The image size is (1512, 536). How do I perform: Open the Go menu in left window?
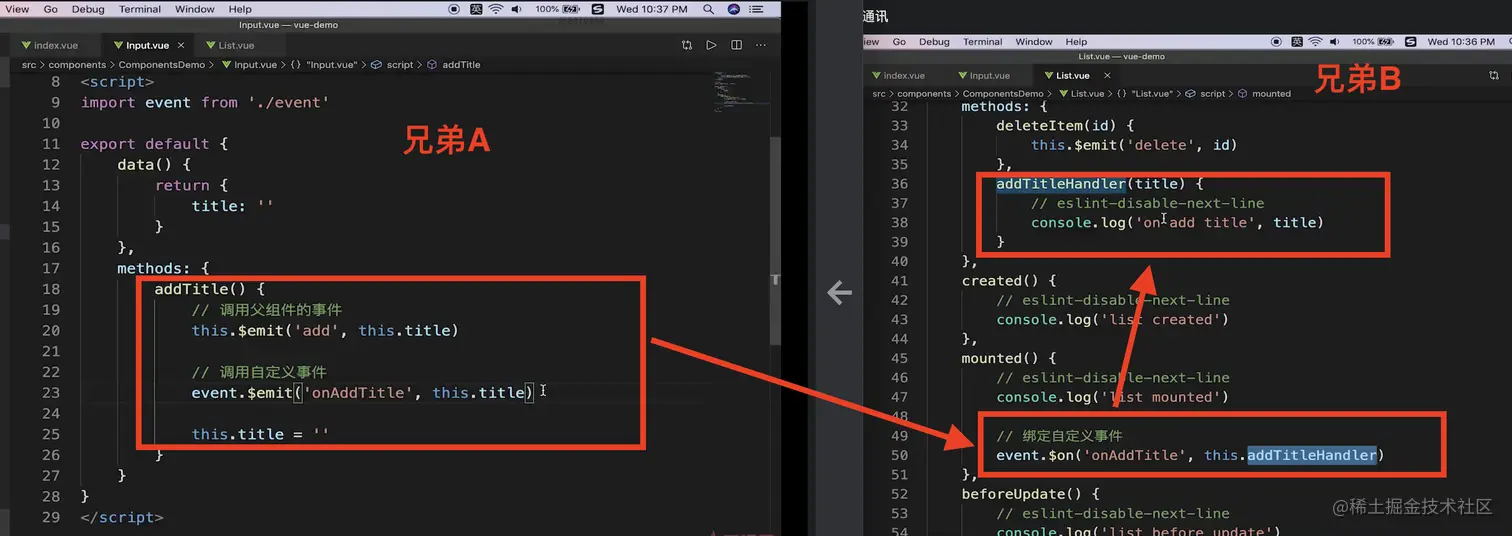pyautogui.click(x=50, y=9)
